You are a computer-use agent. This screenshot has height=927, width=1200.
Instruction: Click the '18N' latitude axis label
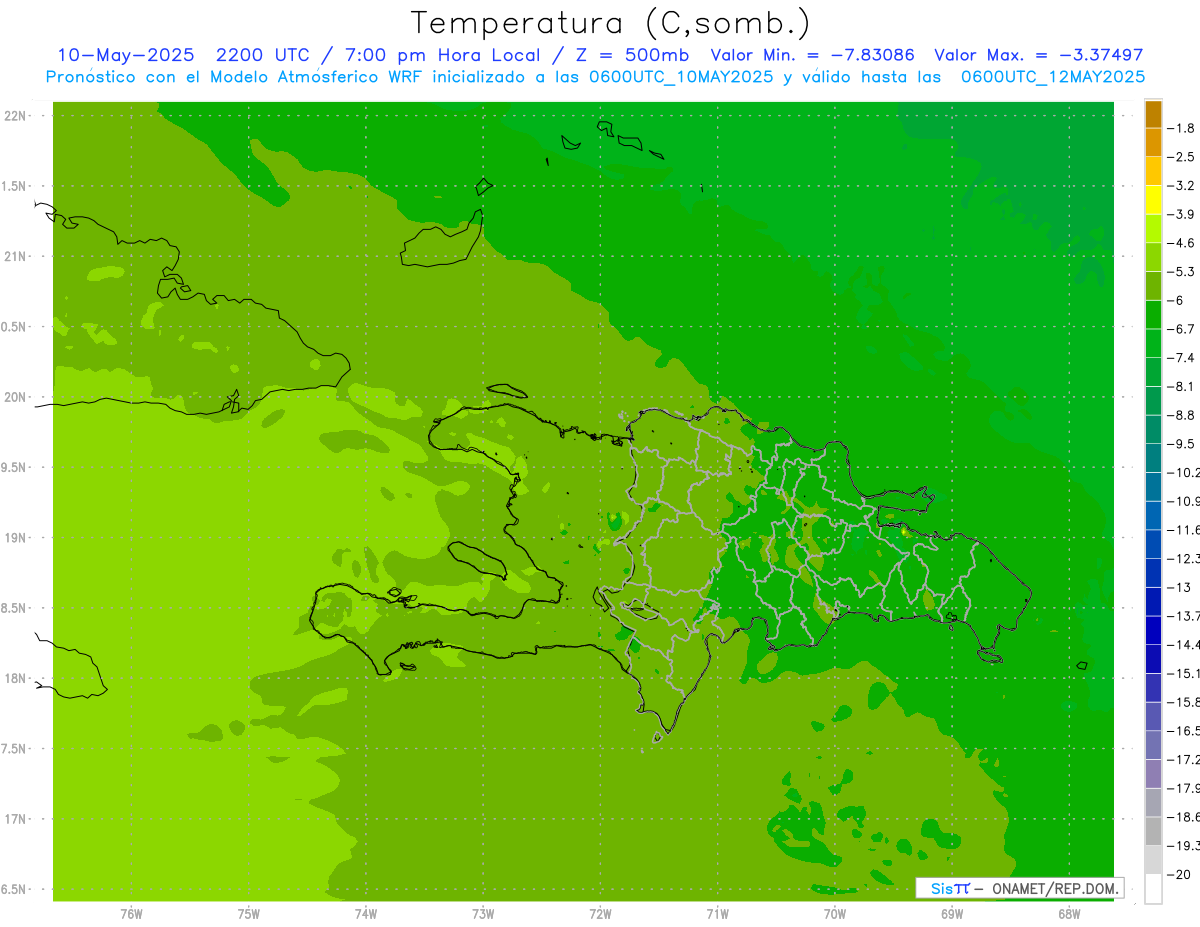pyautogui.click(x=15, y=678)
